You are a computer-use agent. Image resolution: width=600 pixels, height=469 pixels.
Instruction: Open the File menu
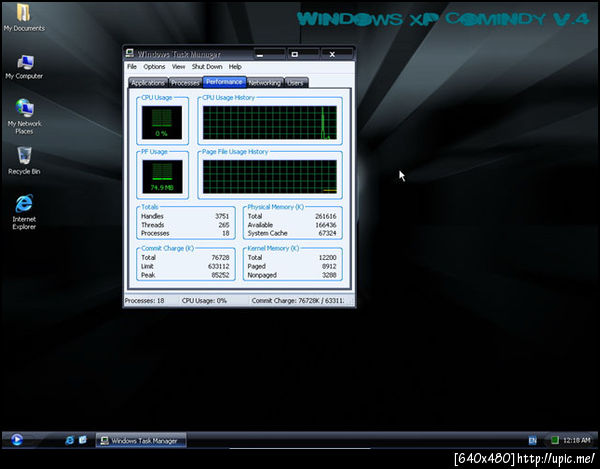[x=132, y=67]
